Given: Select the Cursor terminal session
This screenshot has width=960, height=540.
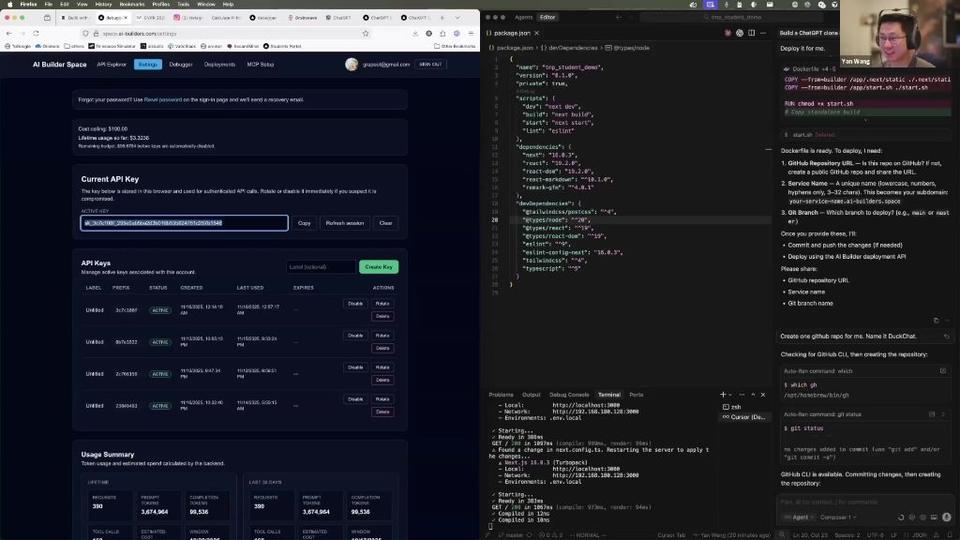Looking at the screenshot, I should 743,417.
